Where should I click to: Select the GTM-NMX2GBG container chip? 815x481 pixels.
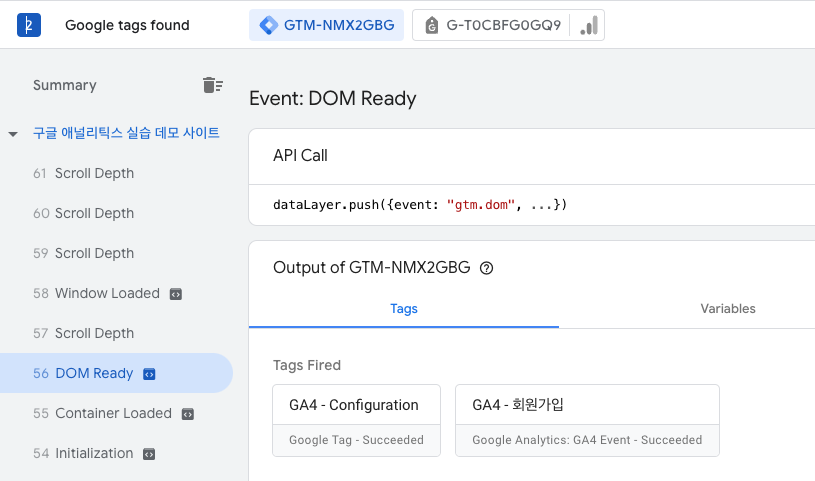[326, 25]
